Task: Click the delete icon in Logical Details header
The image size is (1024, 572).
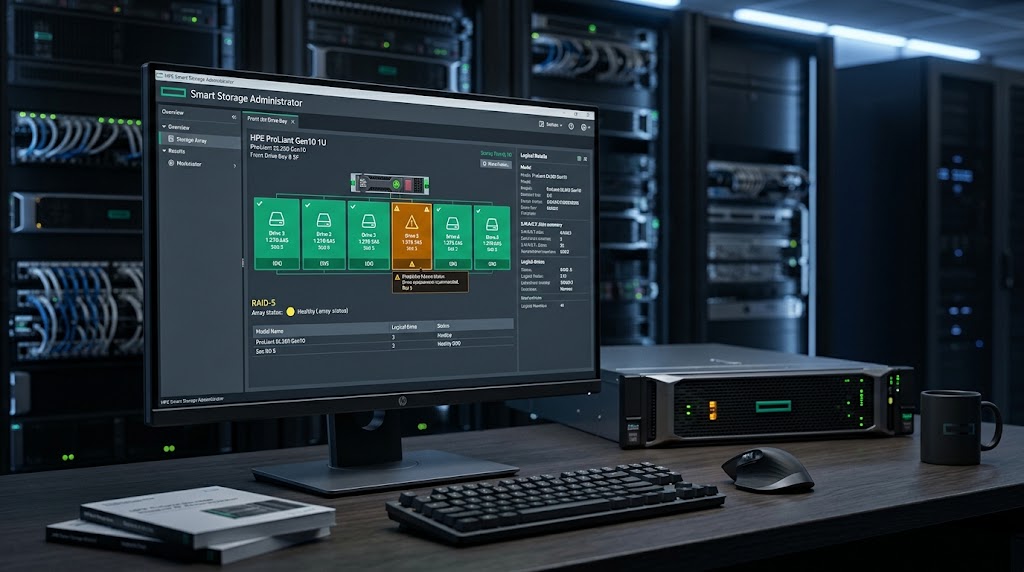Action: coord(579,159)
